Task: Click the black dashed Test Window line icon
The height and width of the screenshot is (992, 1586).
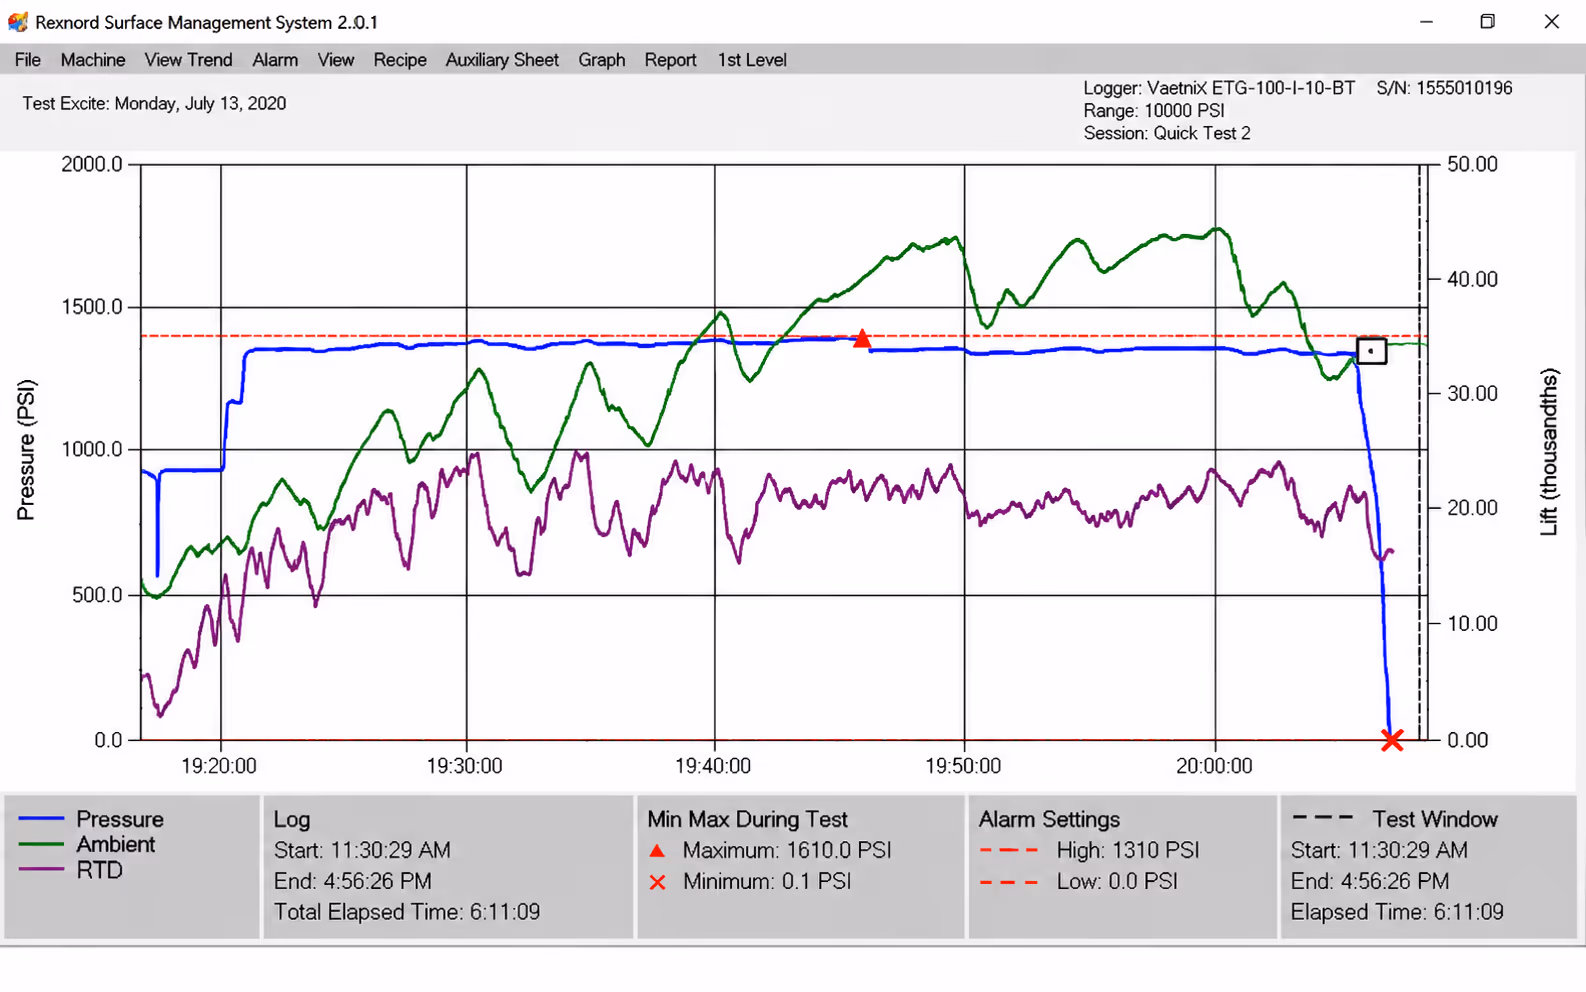Action: tap(1322, 818)
